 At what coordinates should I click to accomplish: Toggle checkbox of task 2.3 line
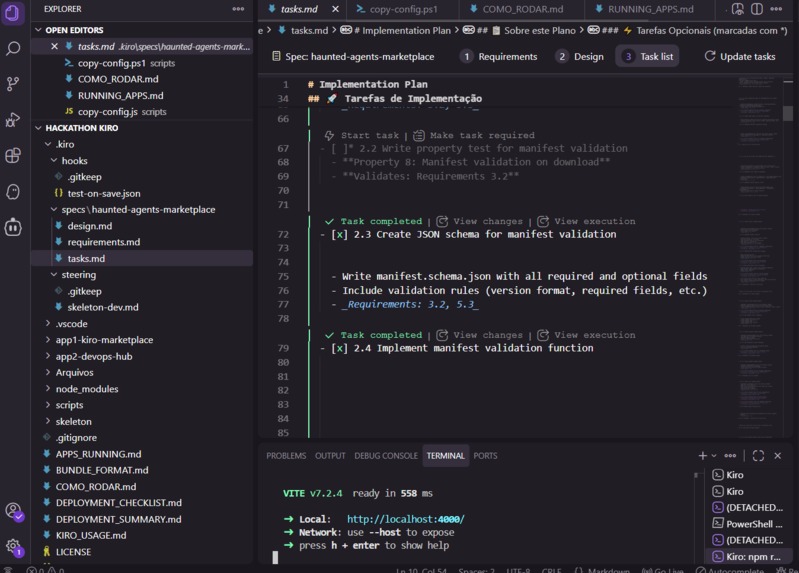pos(339,234)
